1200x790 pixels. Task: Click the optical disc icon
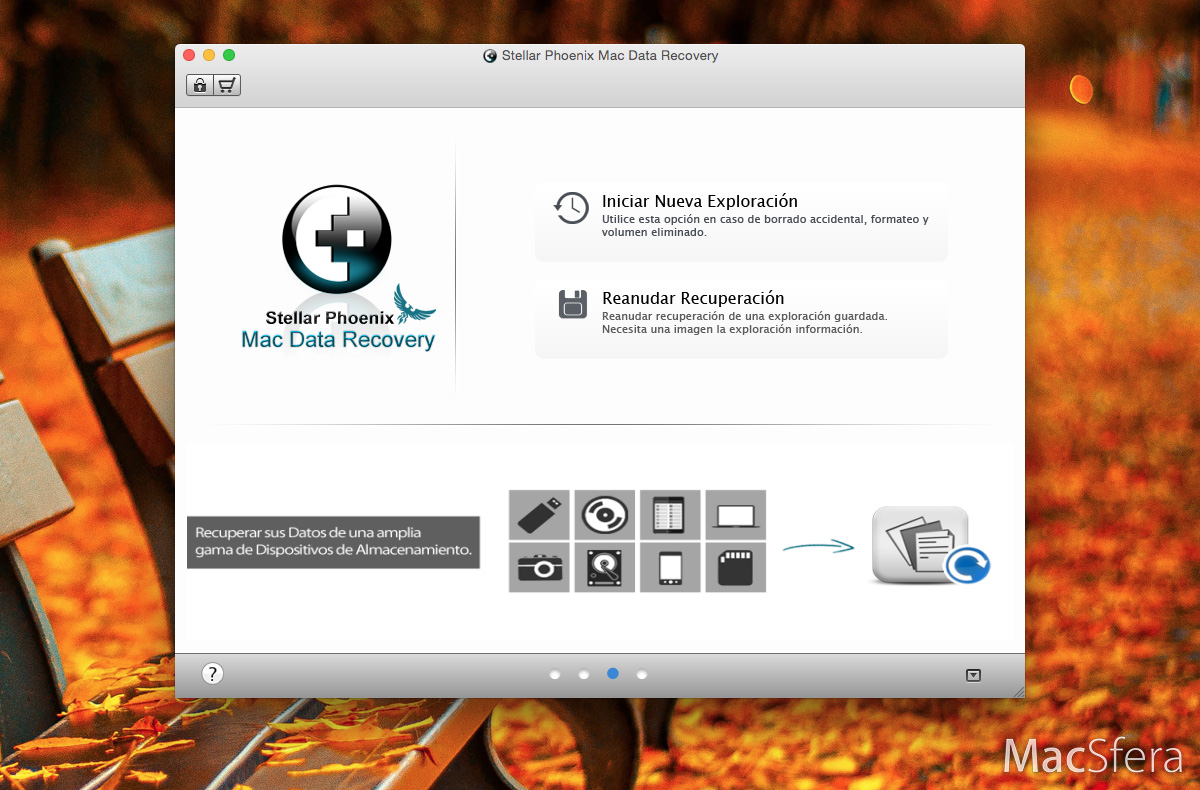pyautogui.click(x=605, y=515)
